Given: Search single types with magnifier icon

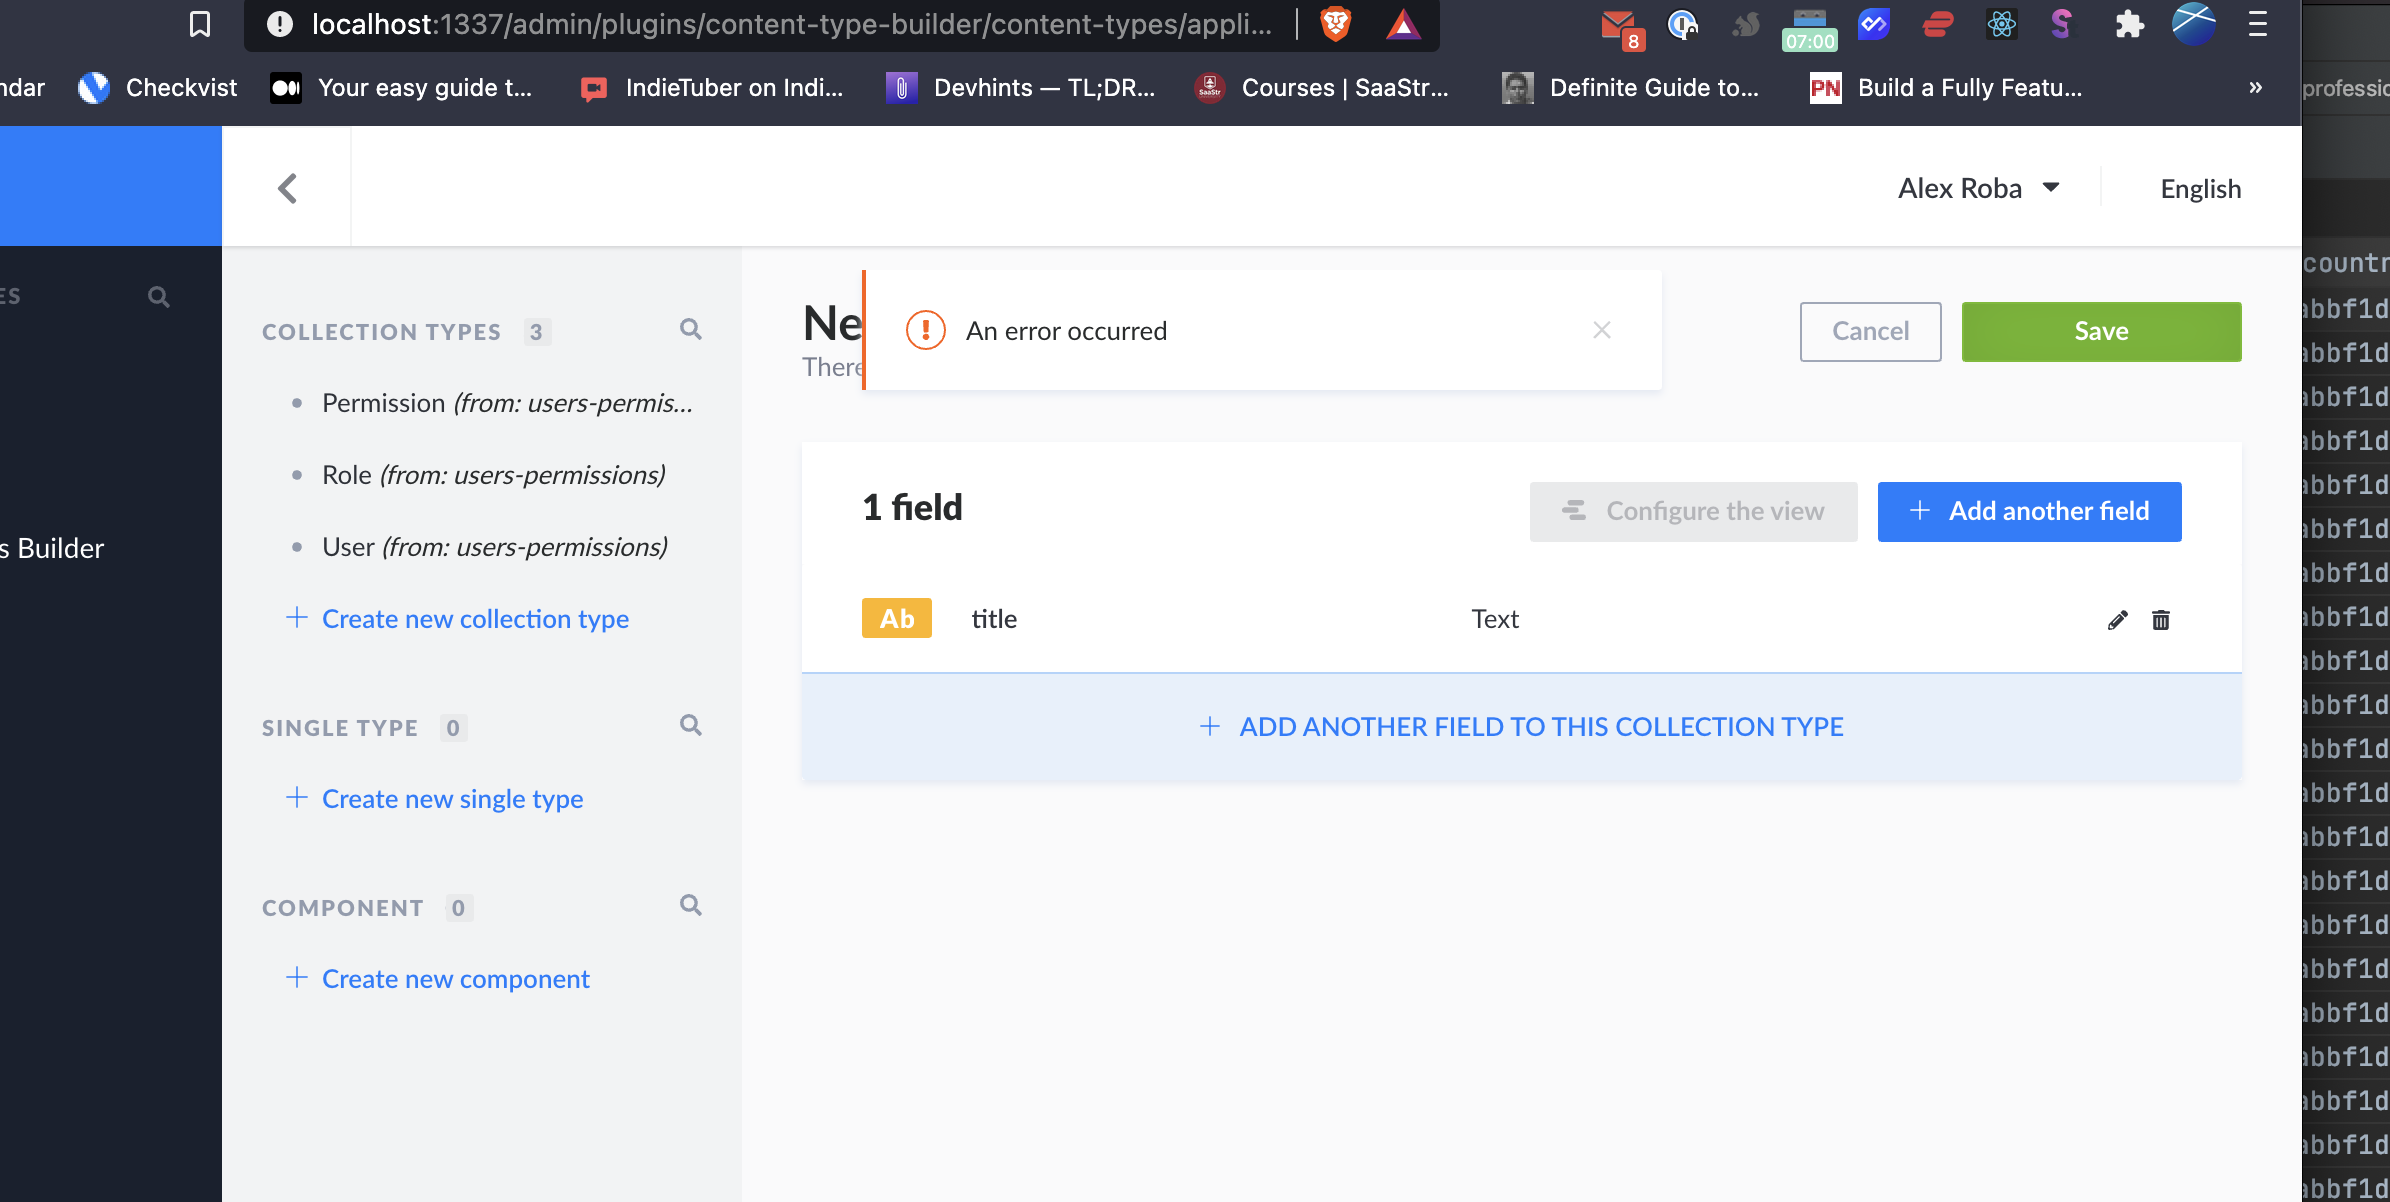Looking at the screenshot, I should click(691, 725).
